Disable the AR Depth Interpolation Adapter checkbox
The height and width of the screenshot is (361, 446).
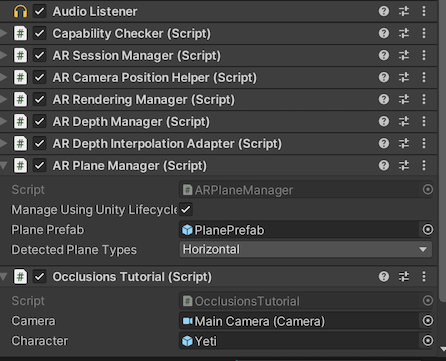[x=40, y=143]
